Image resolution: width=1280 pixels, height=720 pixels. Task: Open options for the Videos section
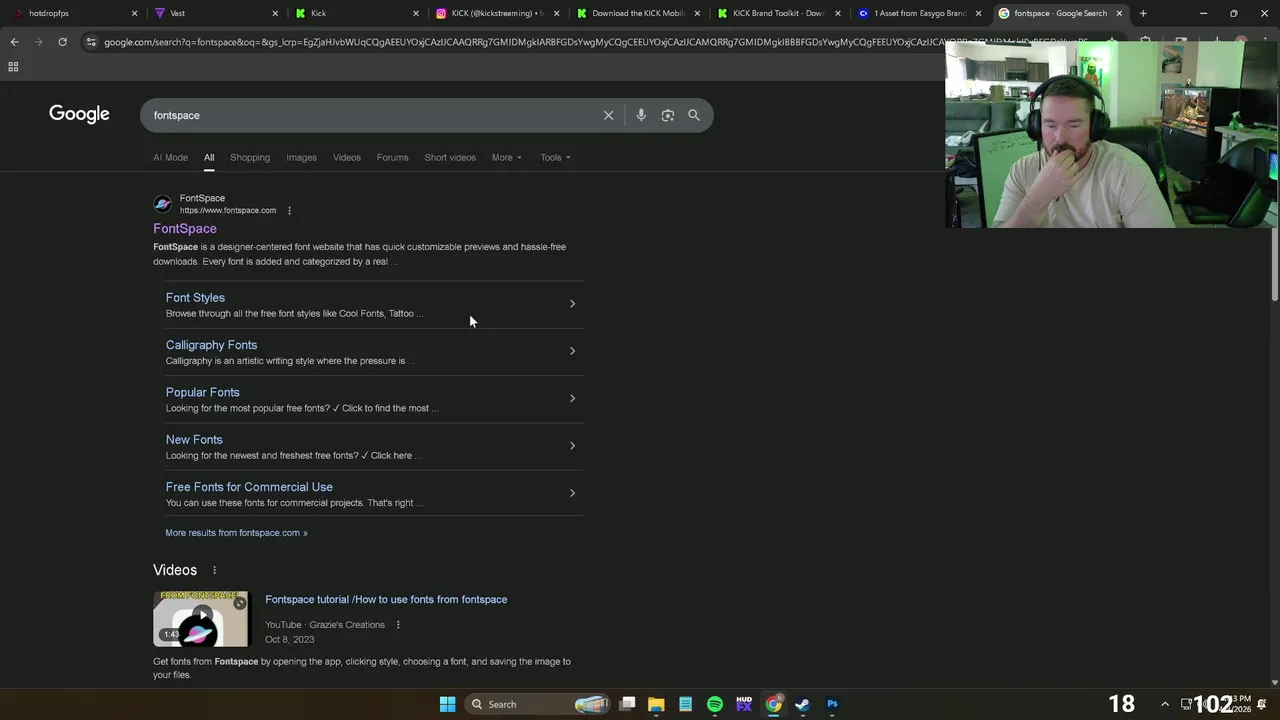pyautogui.click(x=214, y=570)
